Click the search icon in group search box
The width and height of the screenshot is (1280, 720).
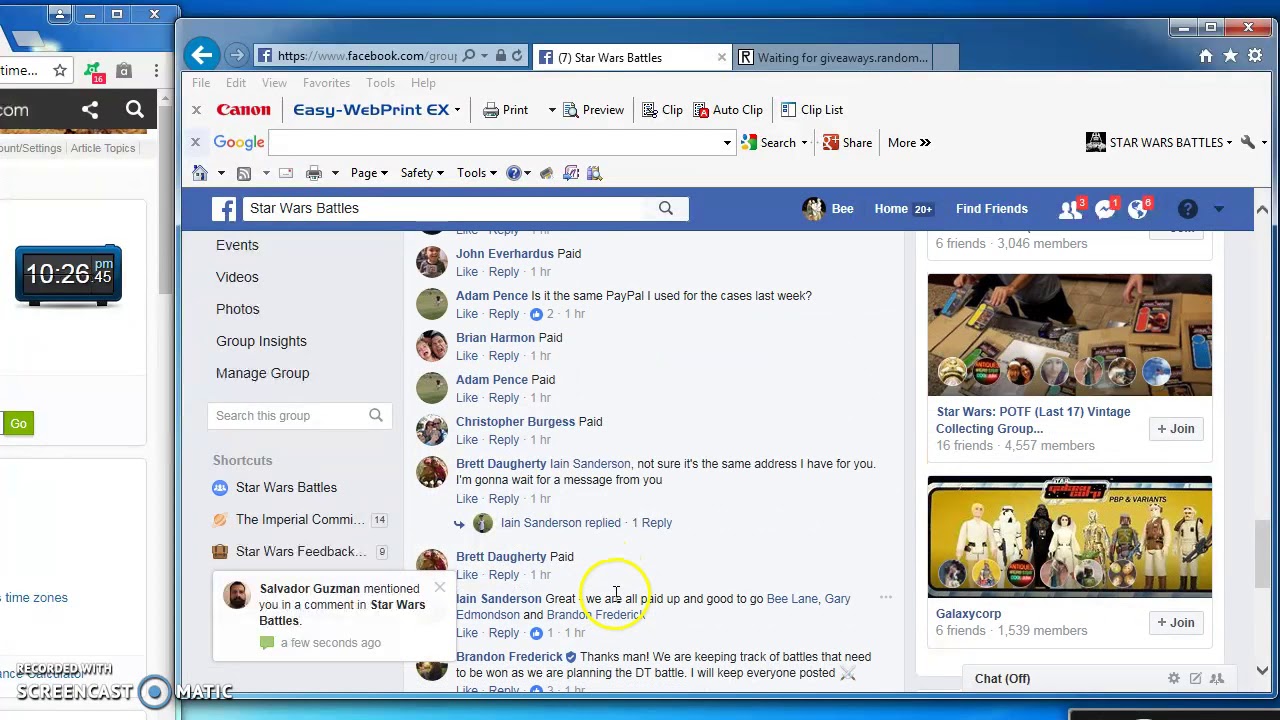pos(376,415)
